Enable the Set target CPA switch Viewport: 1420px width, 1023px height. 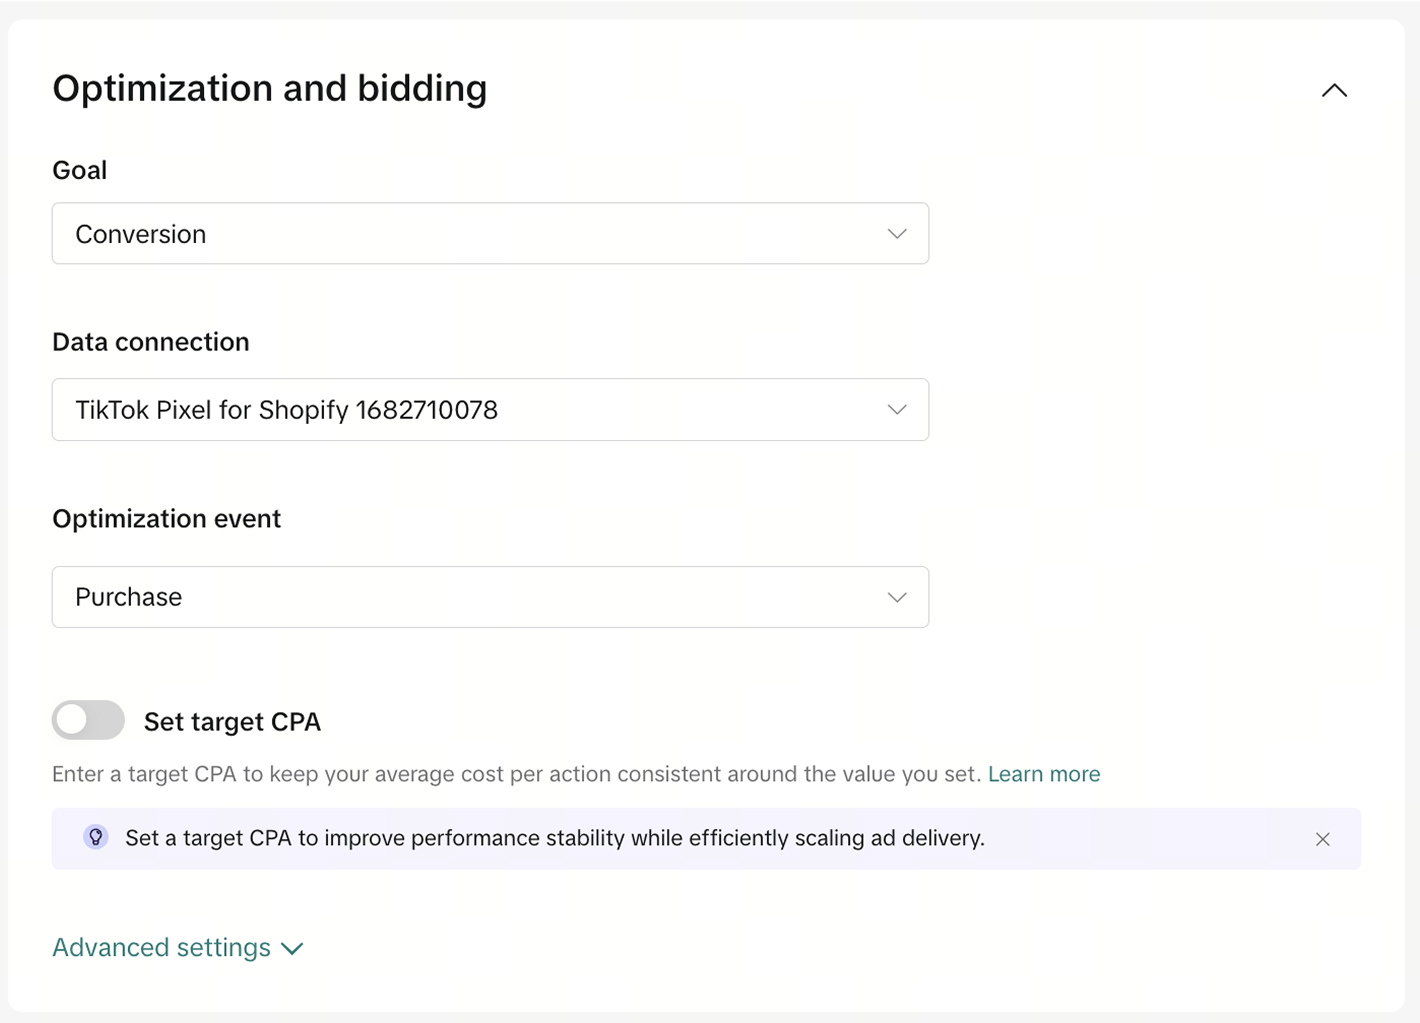click(x=88, y=721)
